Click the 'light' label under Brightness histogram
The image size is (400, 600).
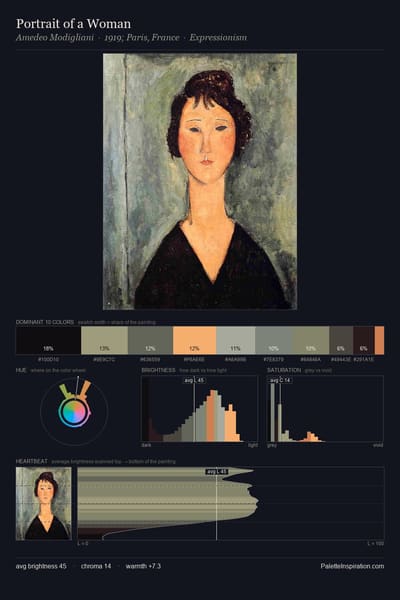coord(253,445)
